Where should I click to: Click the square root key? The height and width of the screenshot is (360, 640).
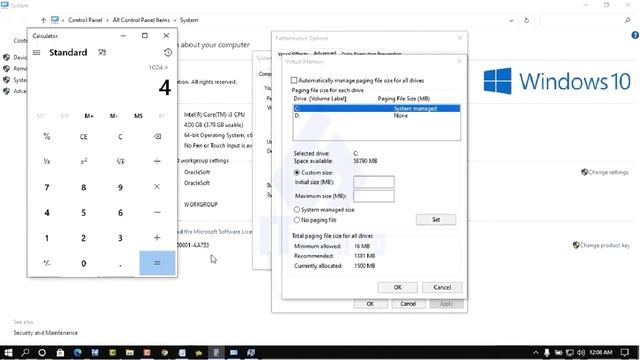click(120, 162)
